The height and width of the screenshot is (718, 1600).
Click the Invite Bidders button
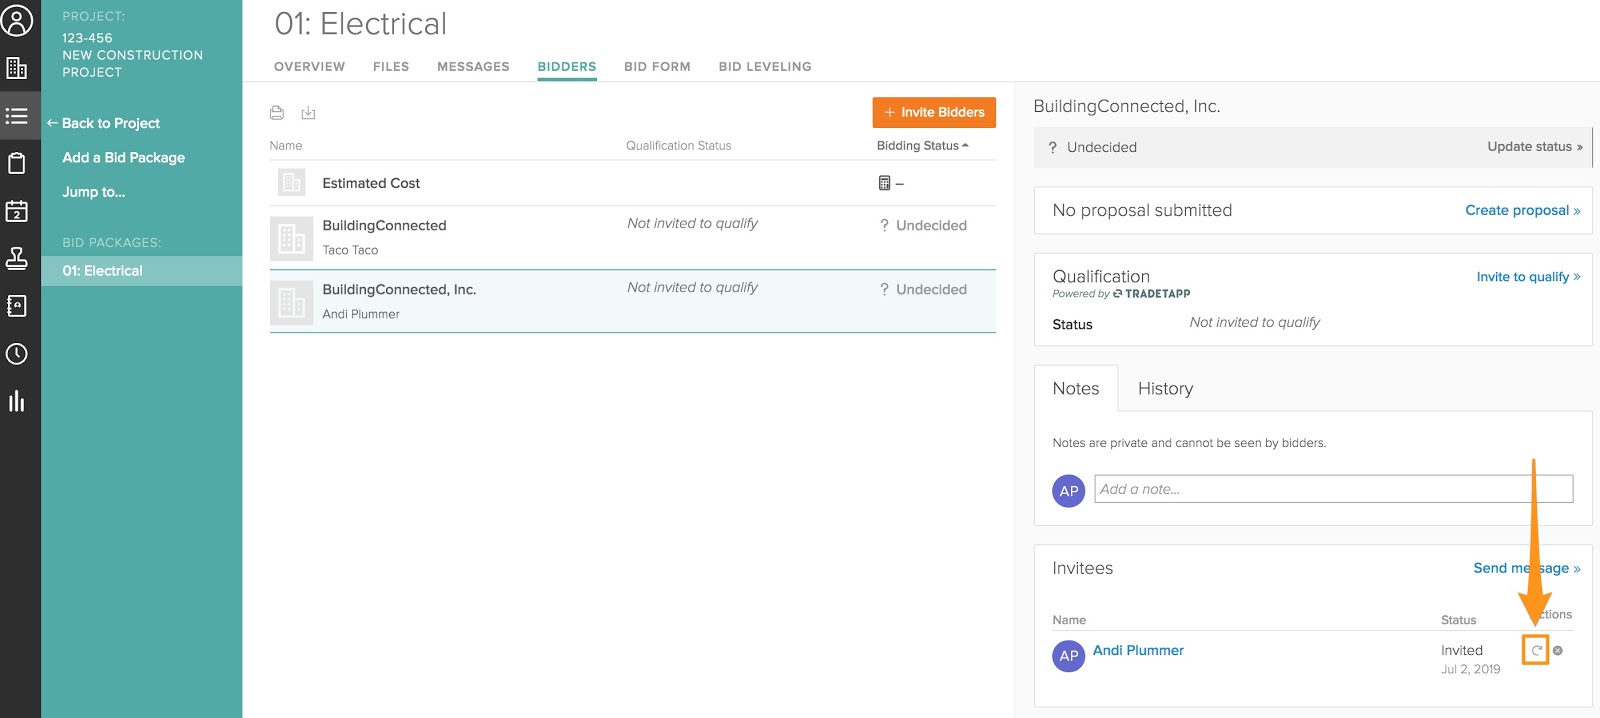pyautogui.click(x=934, y=112)
